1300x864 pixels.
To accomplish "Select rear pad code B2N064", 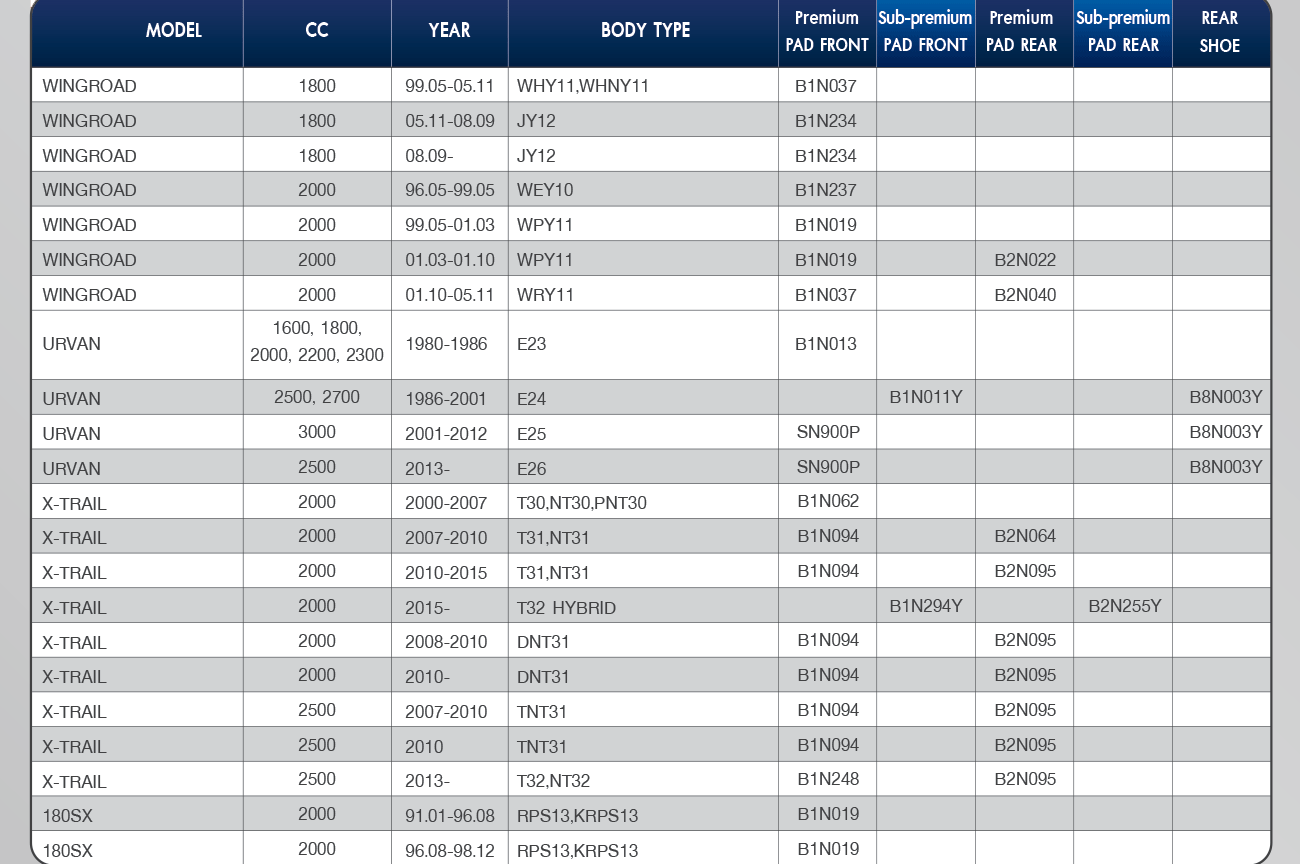I will tap(1025, 536).
